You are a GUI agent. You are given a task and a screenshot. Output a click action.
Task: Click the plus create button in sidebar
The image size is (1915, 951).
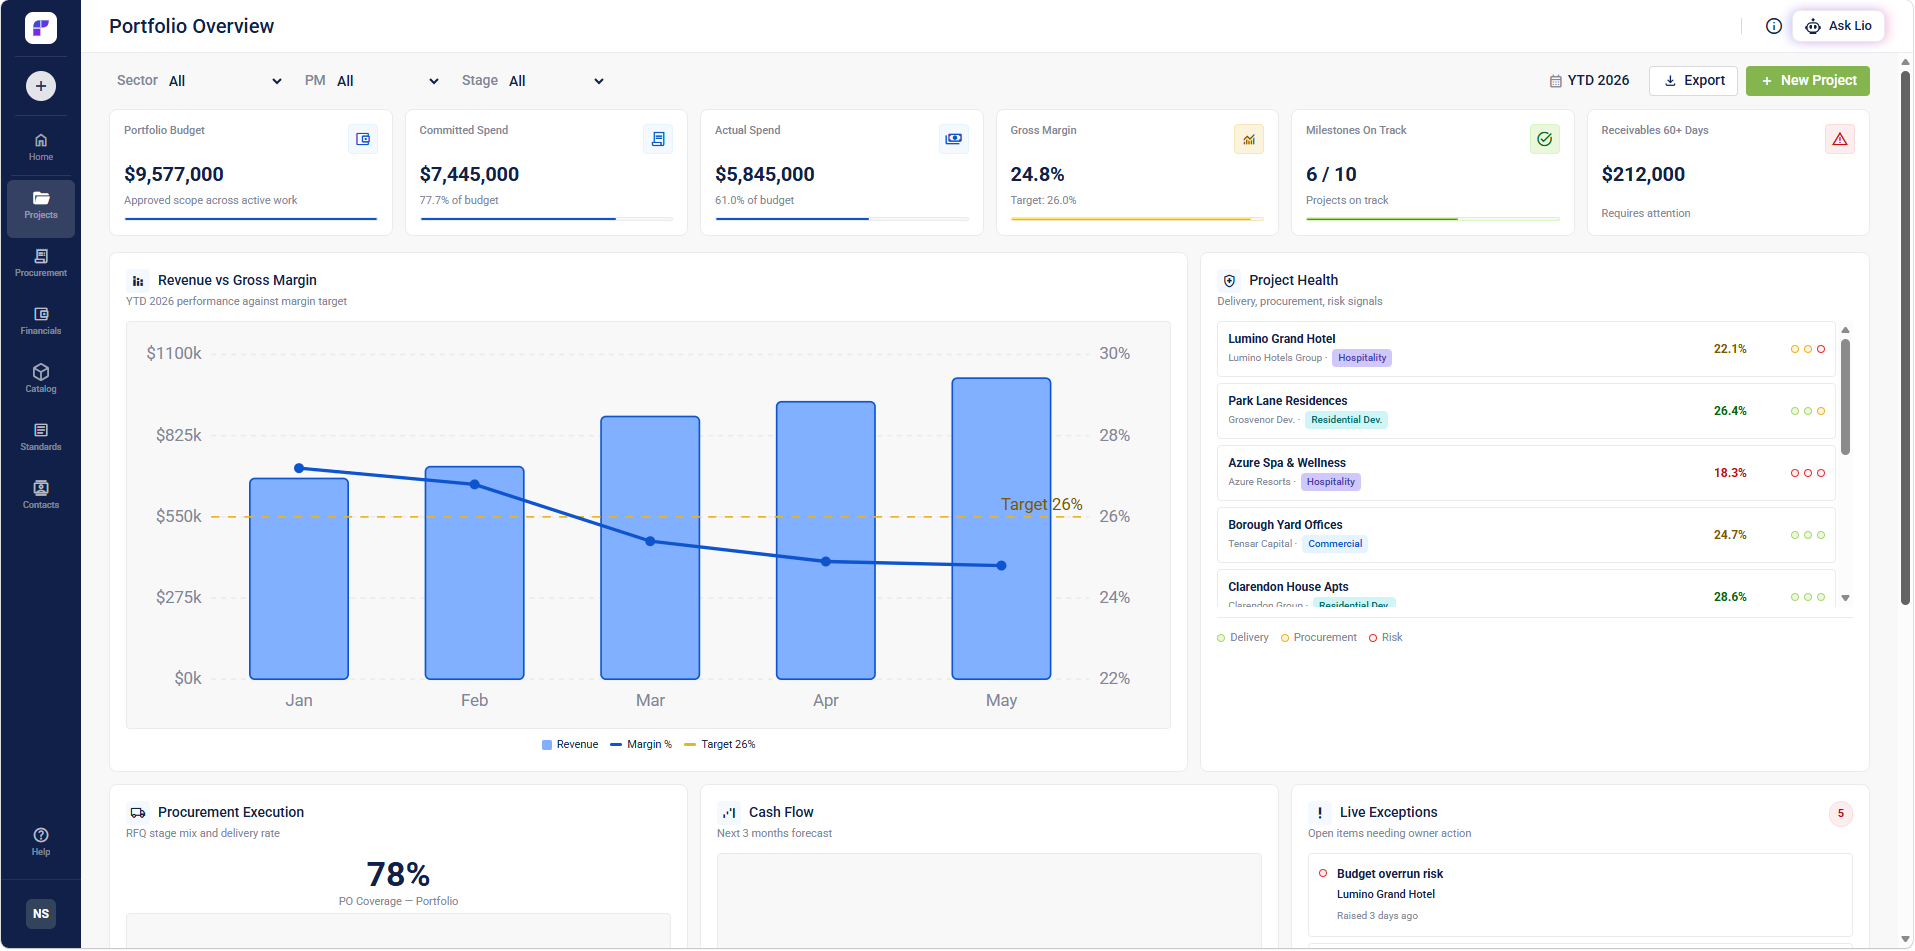41,86
